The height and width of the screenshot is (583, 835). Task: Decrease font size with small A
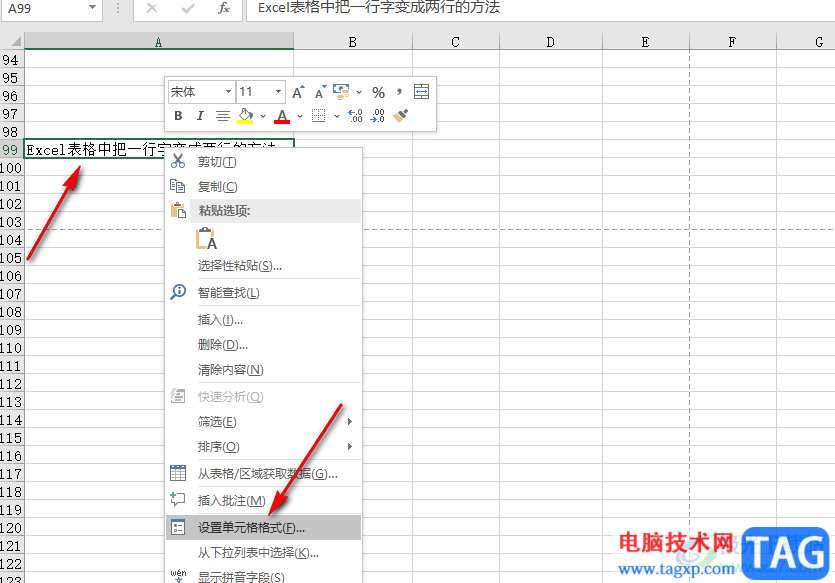point(320,92)
